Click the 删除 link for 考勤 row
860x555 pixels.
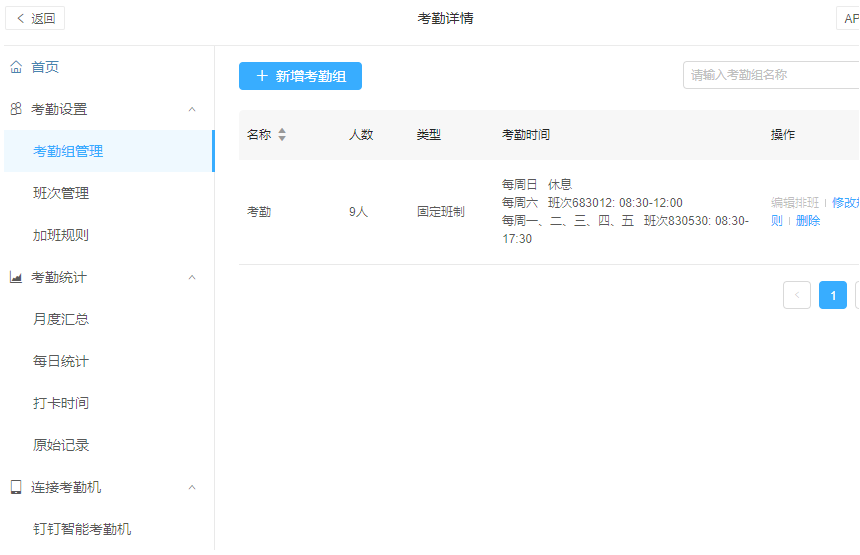click(x=808, y=221)
